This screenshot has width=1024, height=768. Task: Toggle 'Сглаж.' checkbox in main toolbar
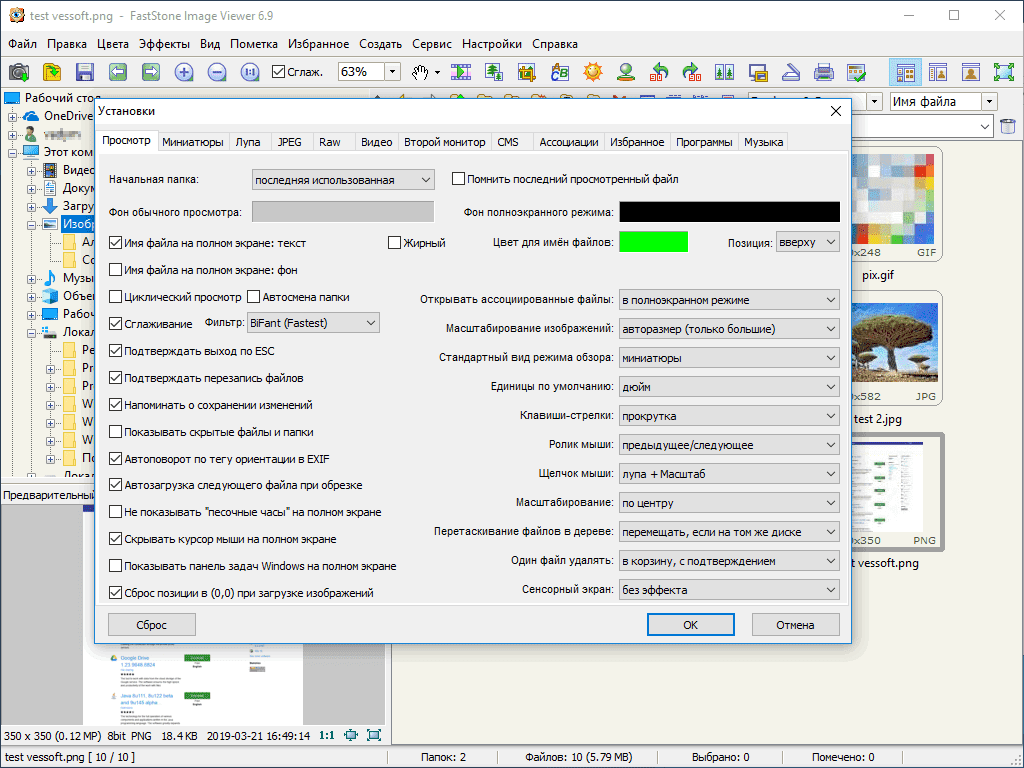[x=278, y=72]
